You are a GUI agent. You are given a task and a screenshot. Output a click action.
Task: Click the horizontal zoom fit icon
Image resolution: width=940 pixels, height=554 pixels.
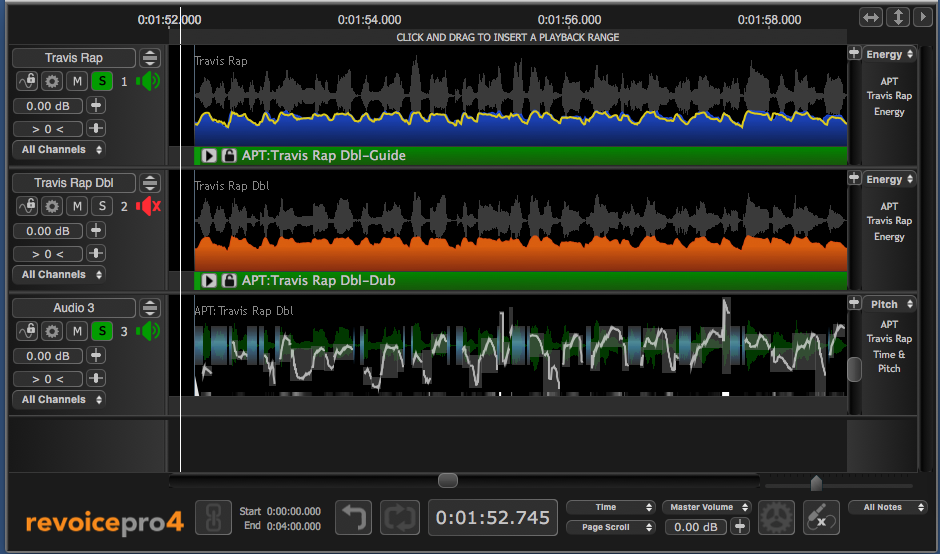coord(872,18)
